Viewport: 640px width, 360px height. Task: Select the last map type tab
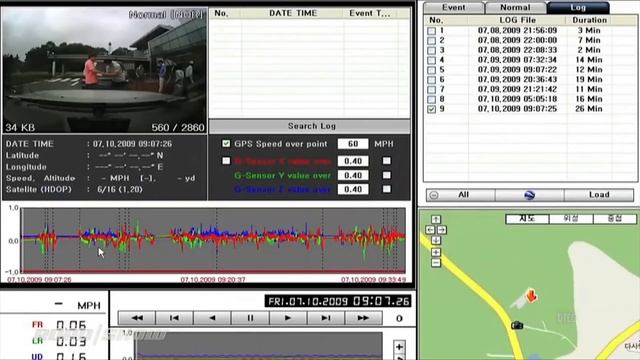(x=614, y=219)
